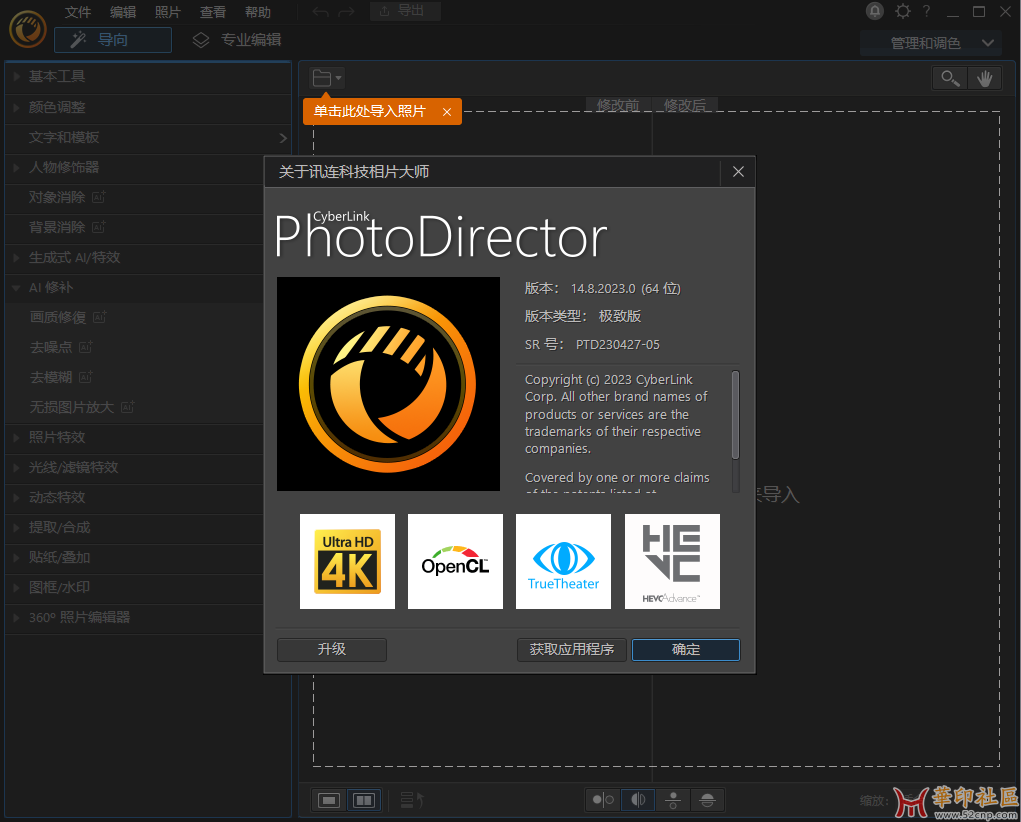Open the notification bell icon
The image size is (1021, 822).
coord(874,11)
